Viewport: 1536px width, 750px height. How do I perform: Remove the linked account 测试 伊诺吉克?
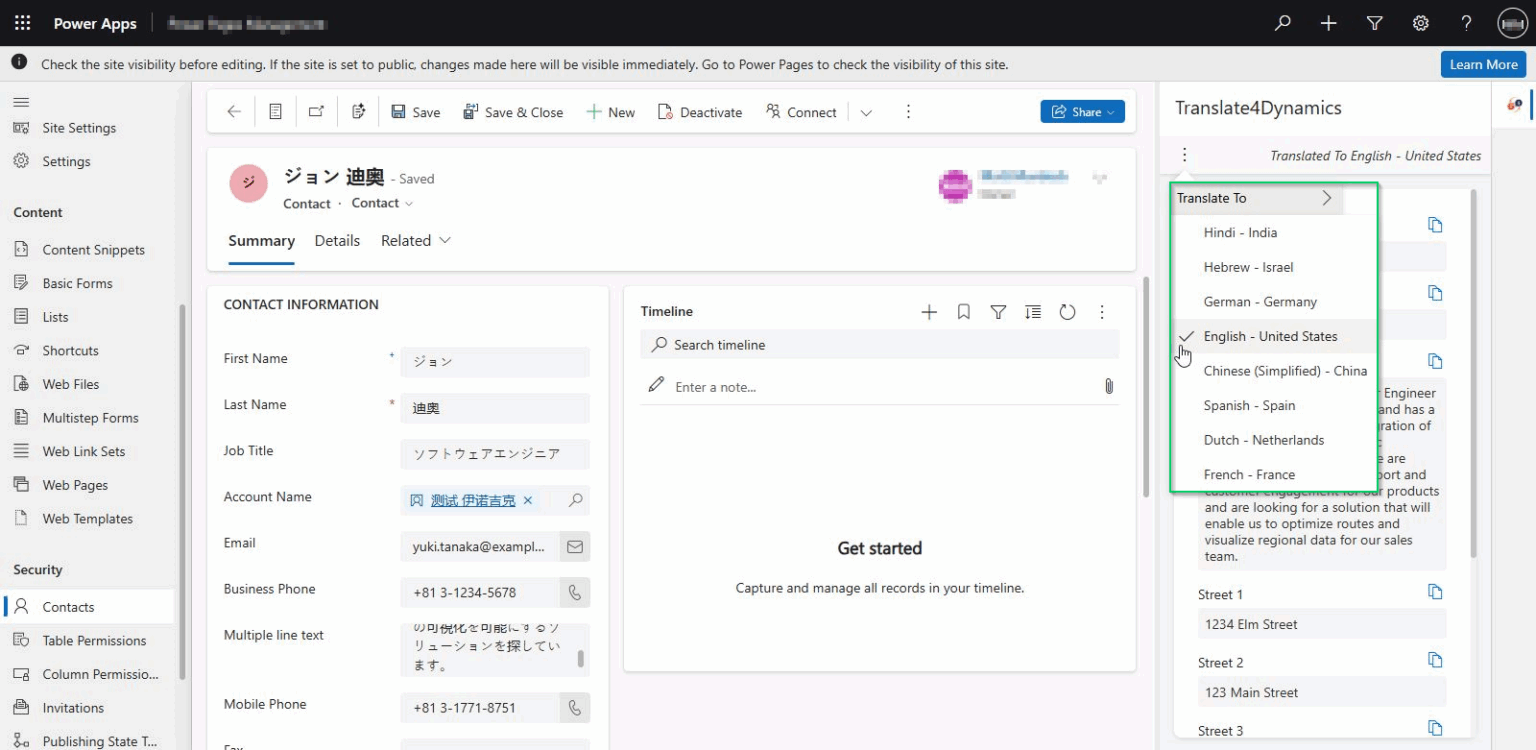(x=528, y=500)
